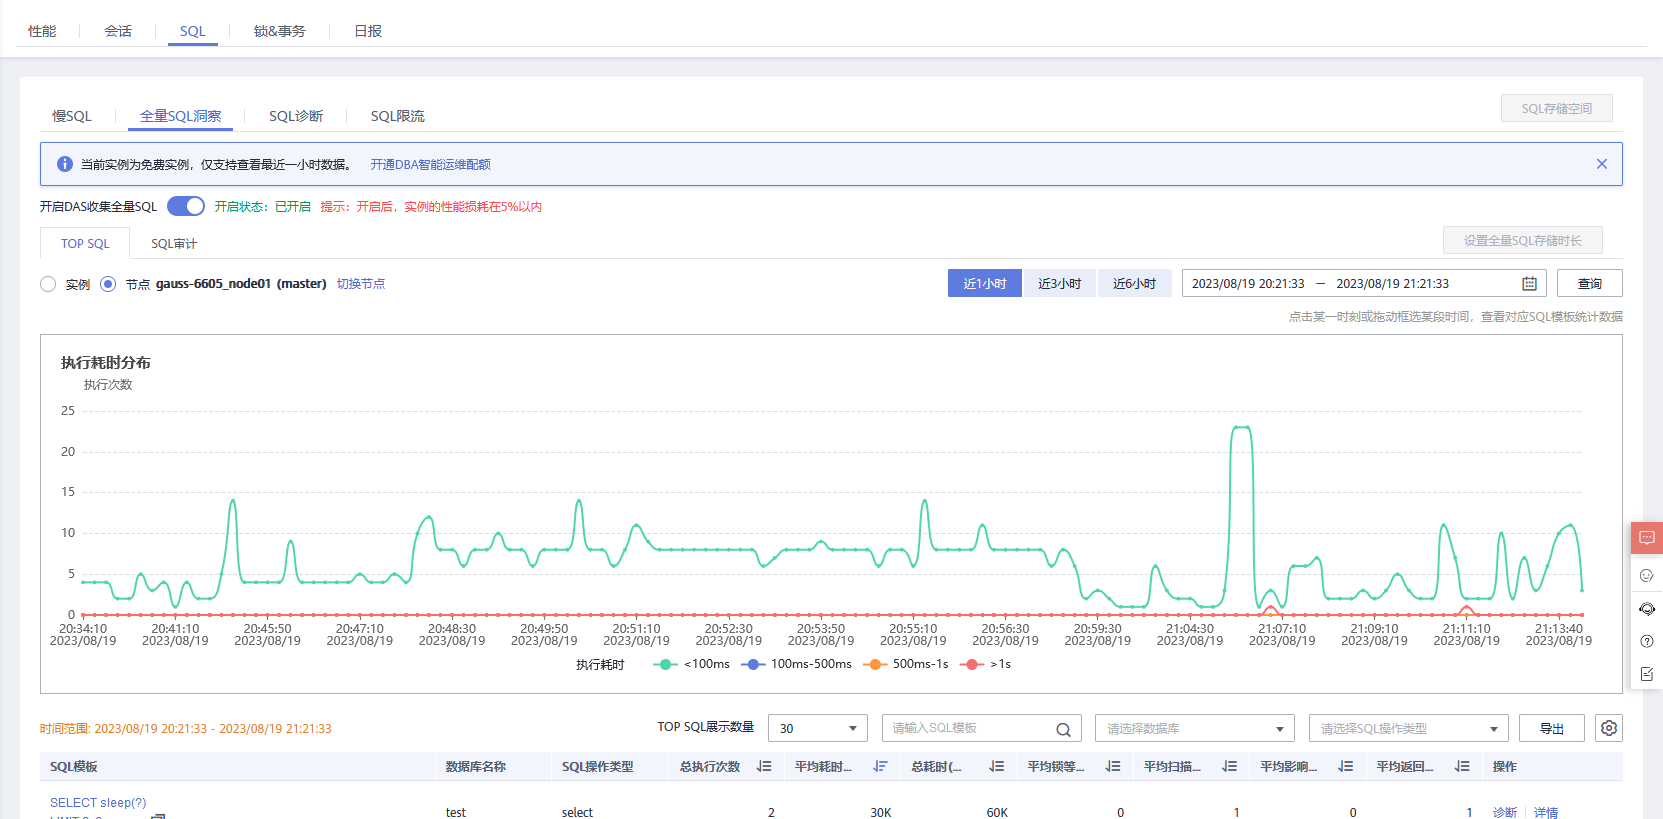The image size is (1663, 819).
Task: Select the TOP SQL tab
Action: 85,243
